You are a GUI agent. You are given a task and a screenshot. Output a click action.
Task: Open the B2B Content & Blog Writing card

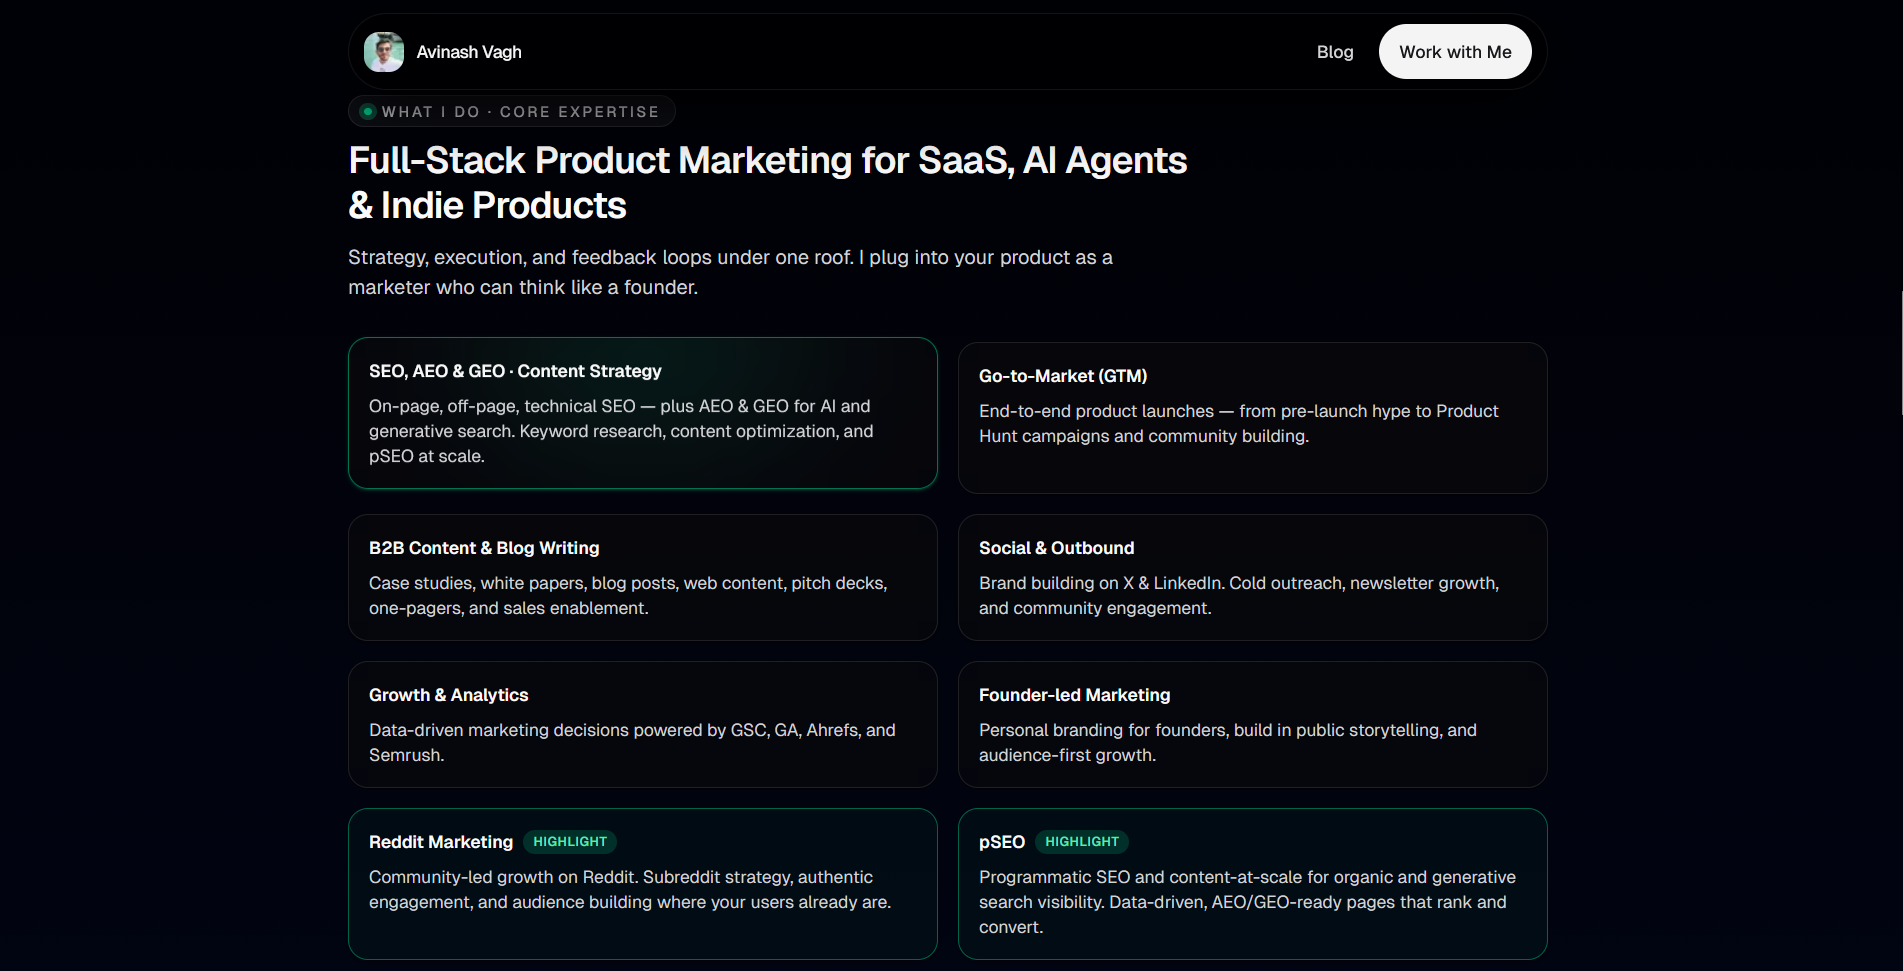pyautogui.click(x=642, y=577)
